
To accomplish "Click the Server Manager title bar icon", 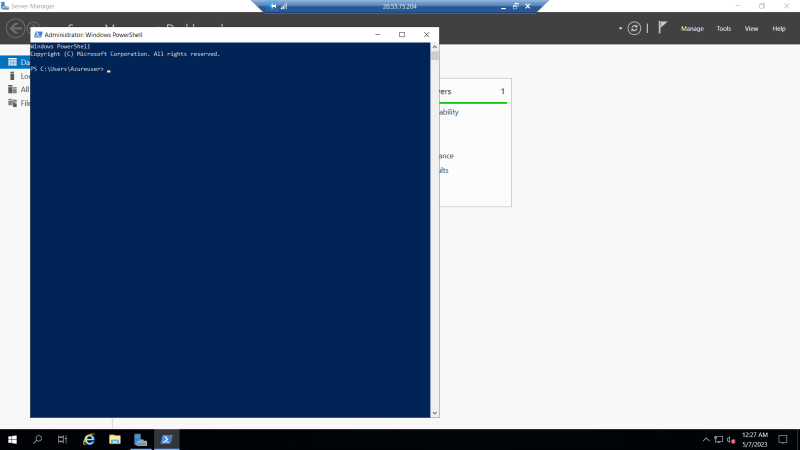I will pos(5,6).
